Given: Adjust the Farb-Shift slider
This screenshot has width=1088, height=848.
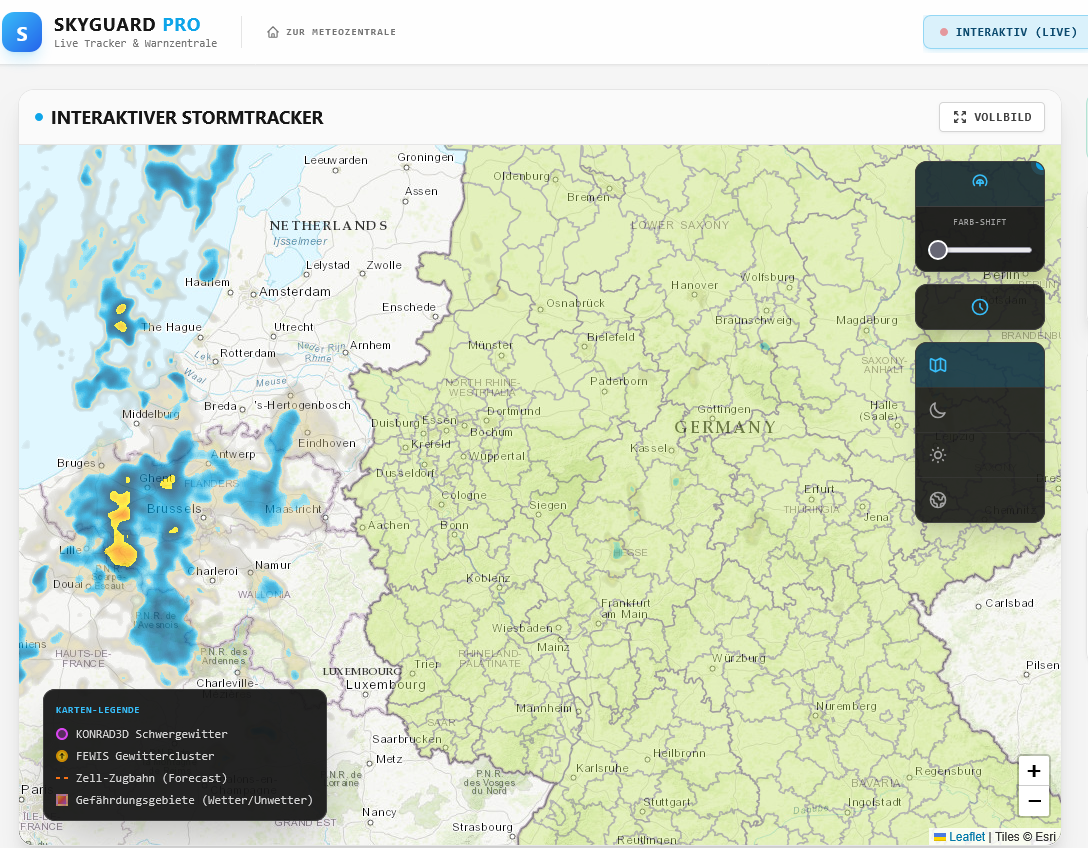Looking at the screenshot, I should (938, 249).
